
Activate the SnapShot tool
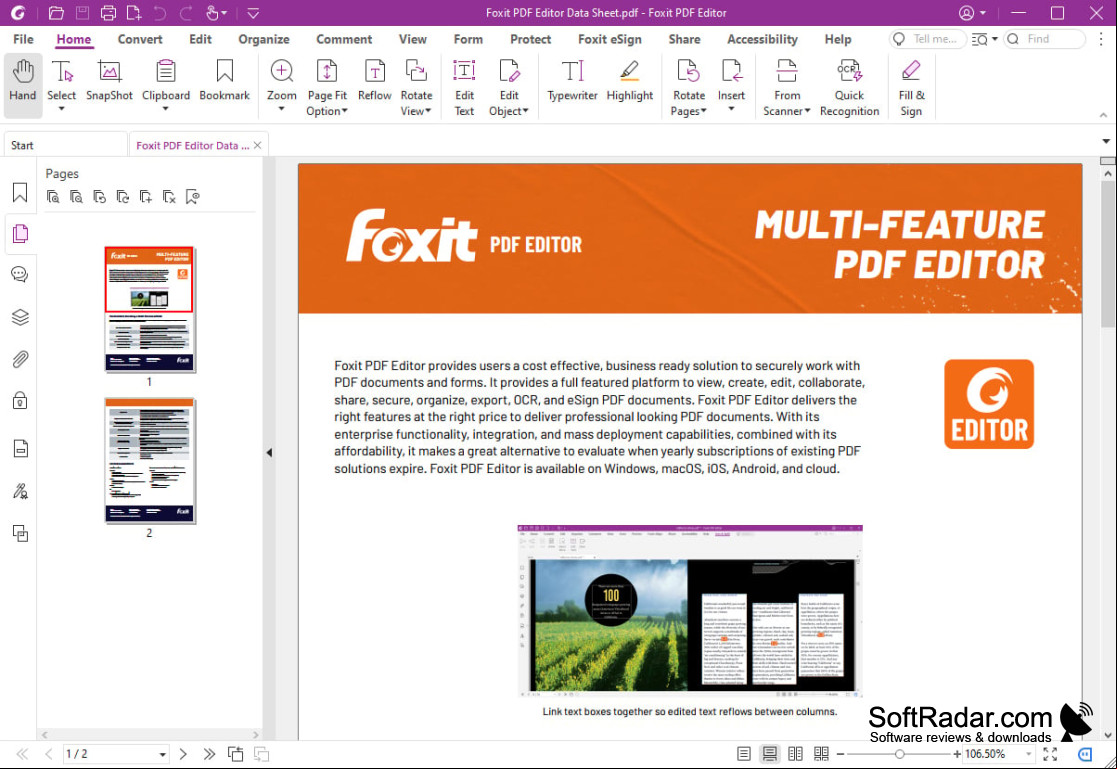pyautogui.click(x=109, y=81)
